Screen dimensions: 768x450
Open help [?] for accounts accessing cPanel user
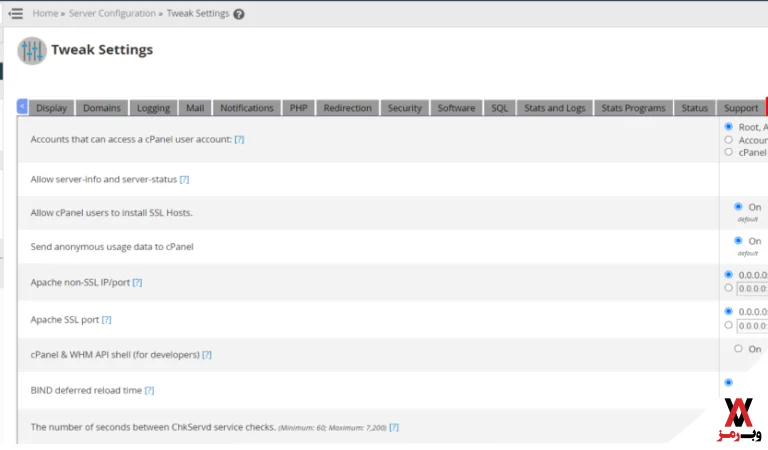point(239,140)
